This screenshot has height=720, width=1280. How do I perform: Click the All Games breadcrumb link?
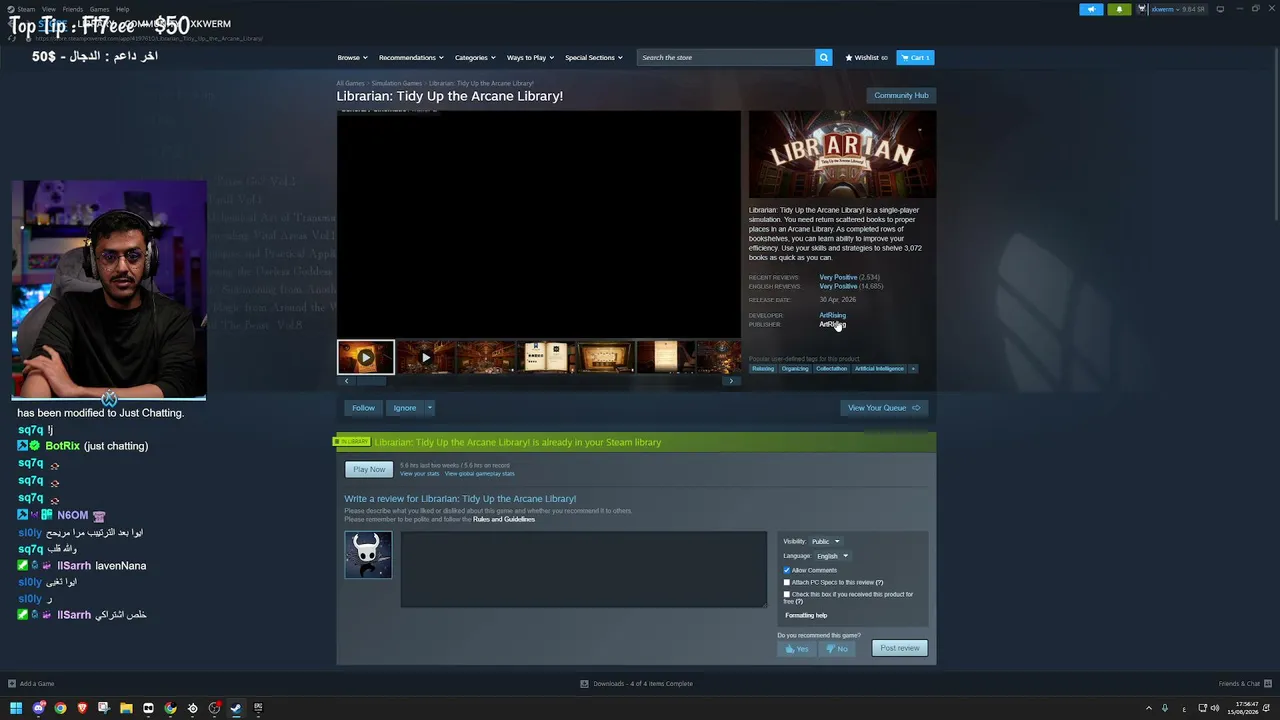(350, 83)
